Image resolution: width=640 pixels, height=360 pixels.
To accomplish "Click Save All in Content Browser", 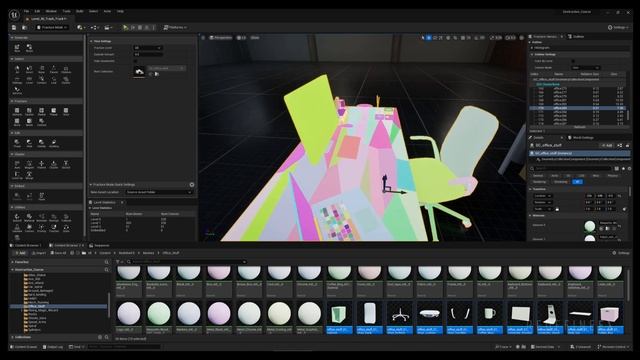I will (x=58, y=253).
